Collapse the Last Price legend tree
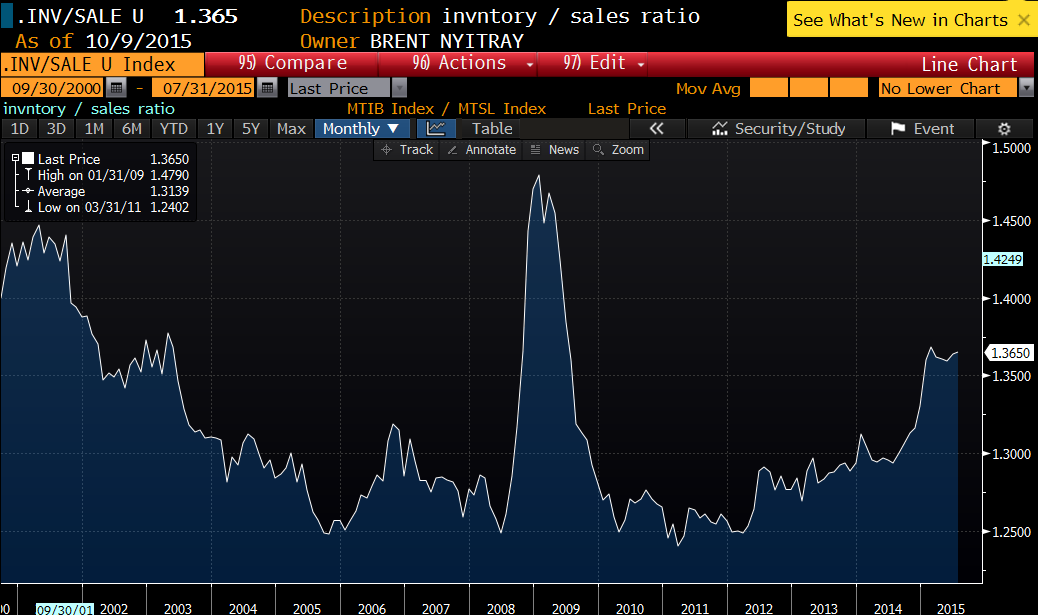Viewport: 1038px width, 615px height. (15, 158)
